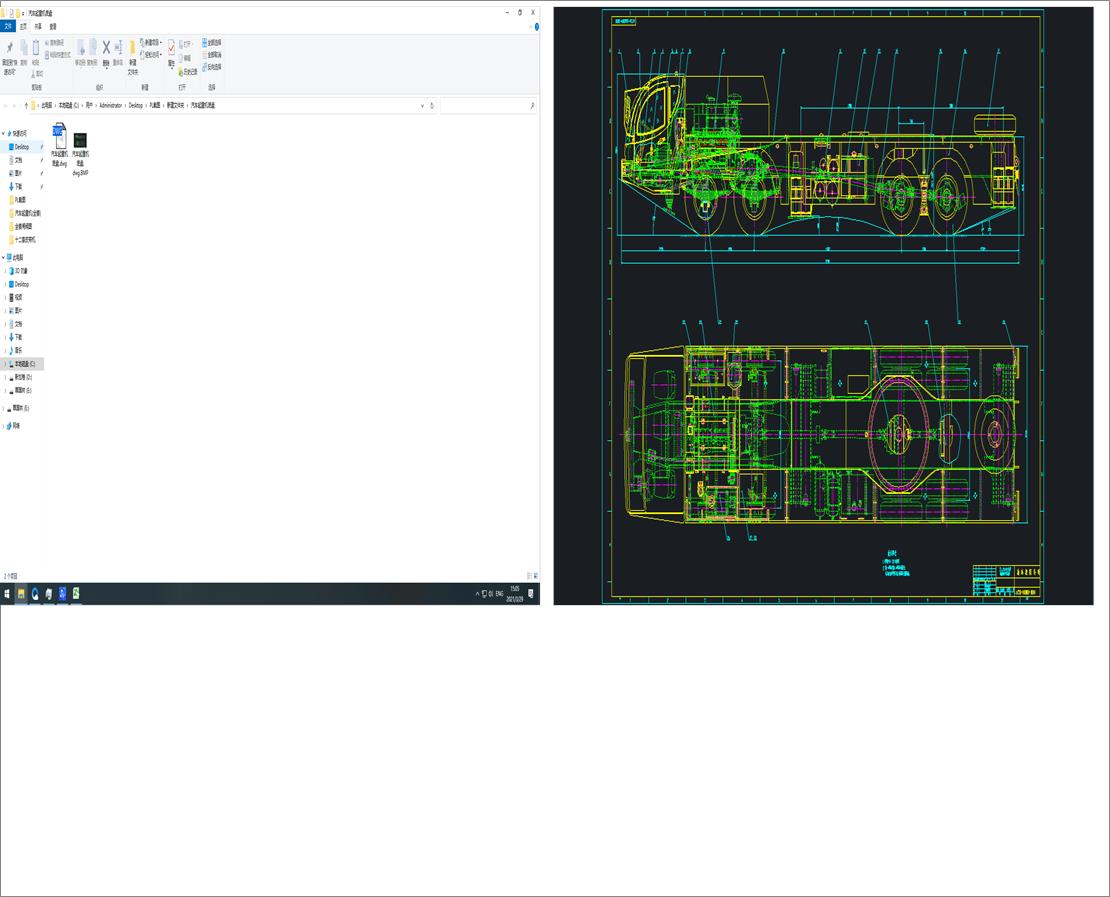1110x897 pixels.
Task: Click Administrator in the address breadcrumb
Action: point(110,105)
